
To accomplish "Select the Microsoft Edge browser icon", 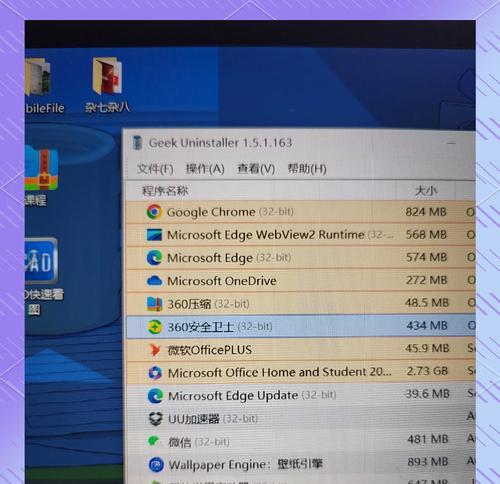I will (x=154, y=258).
